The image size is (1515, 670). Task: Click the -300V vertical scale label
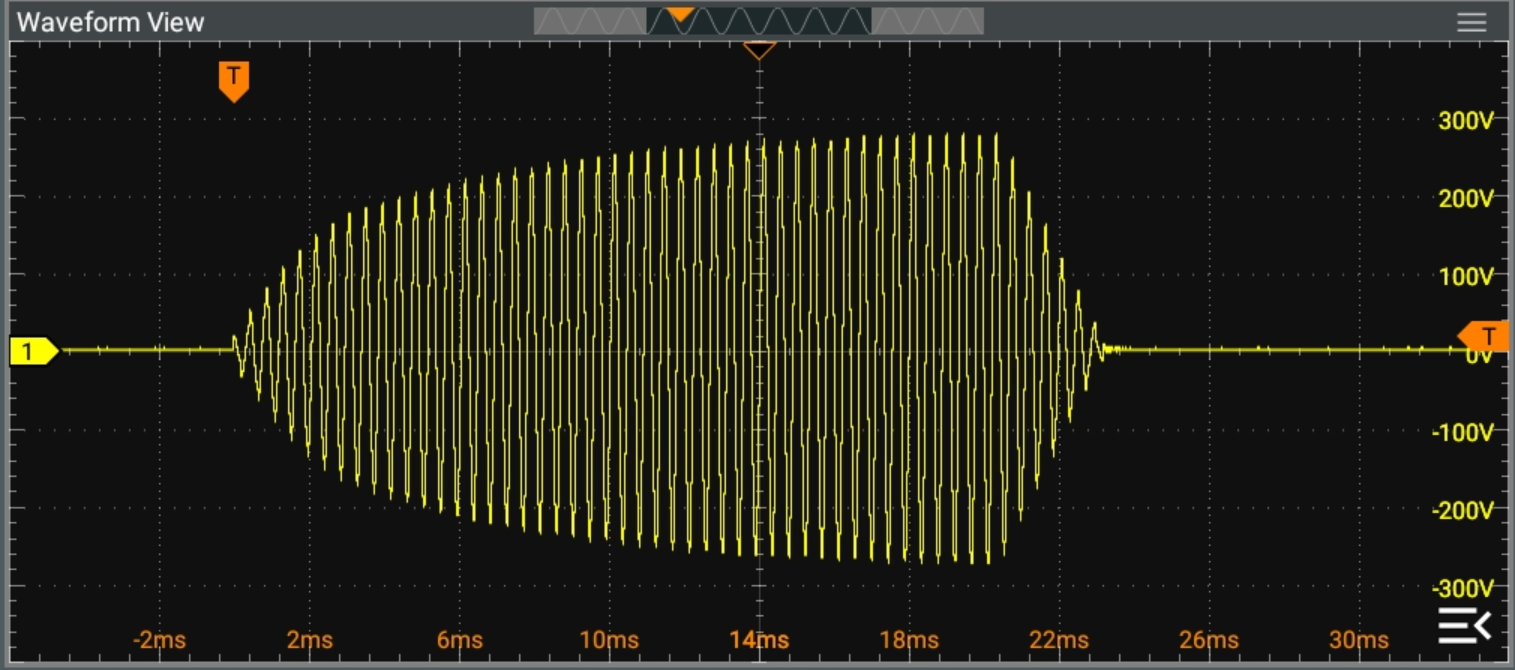(1462, 587)
